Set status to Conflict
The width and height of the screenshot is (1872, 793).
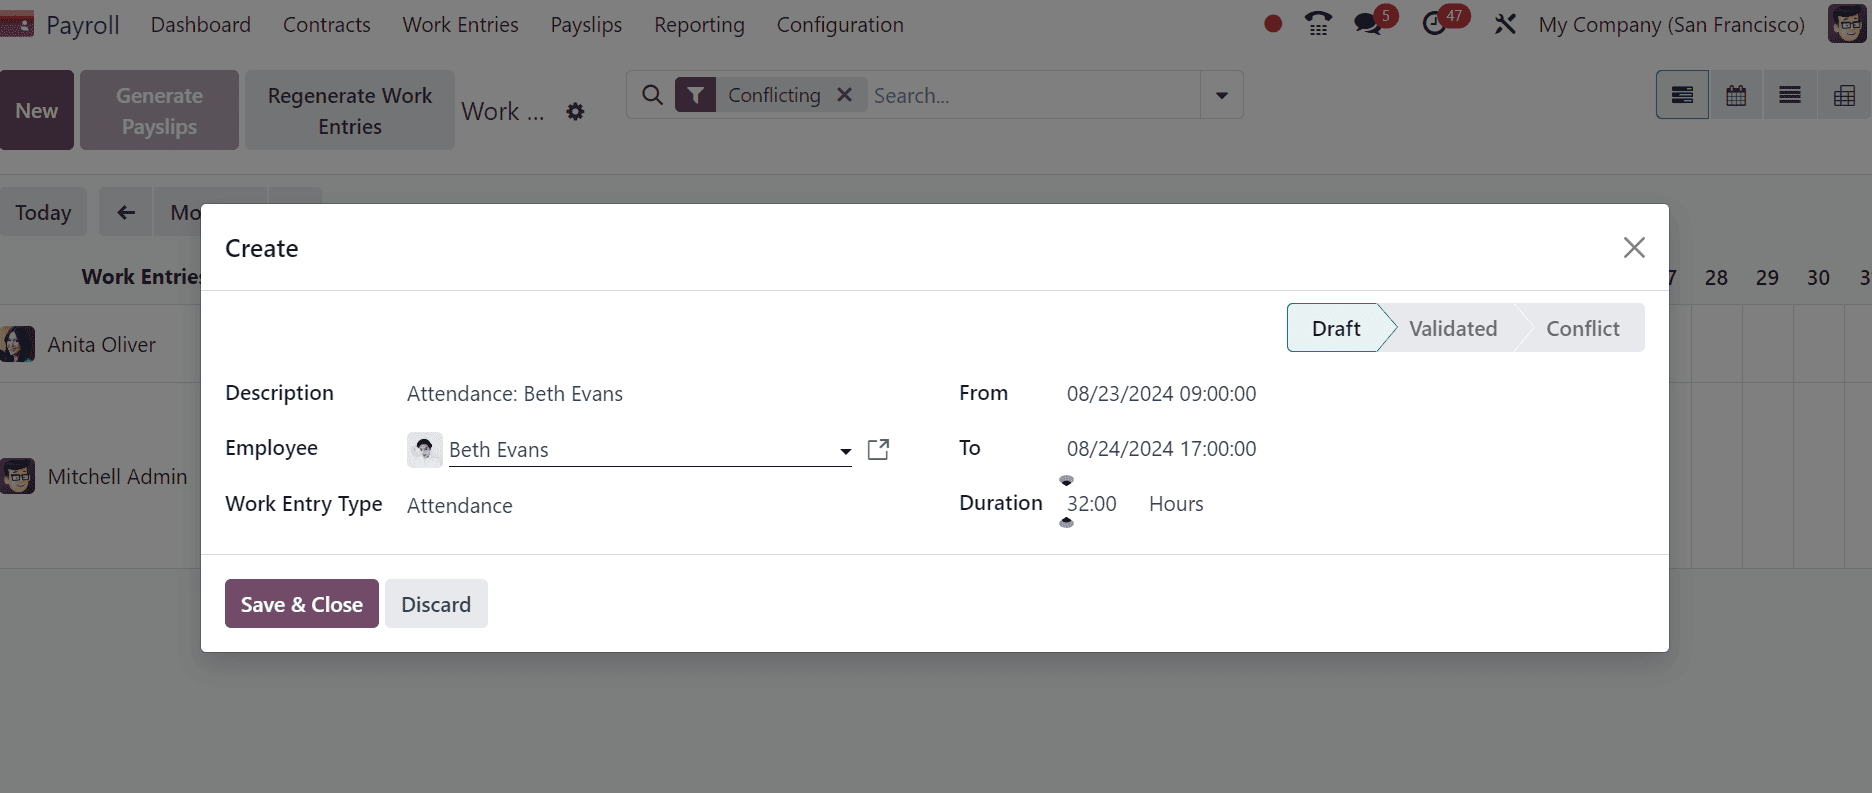click(x=1582, y=328)
